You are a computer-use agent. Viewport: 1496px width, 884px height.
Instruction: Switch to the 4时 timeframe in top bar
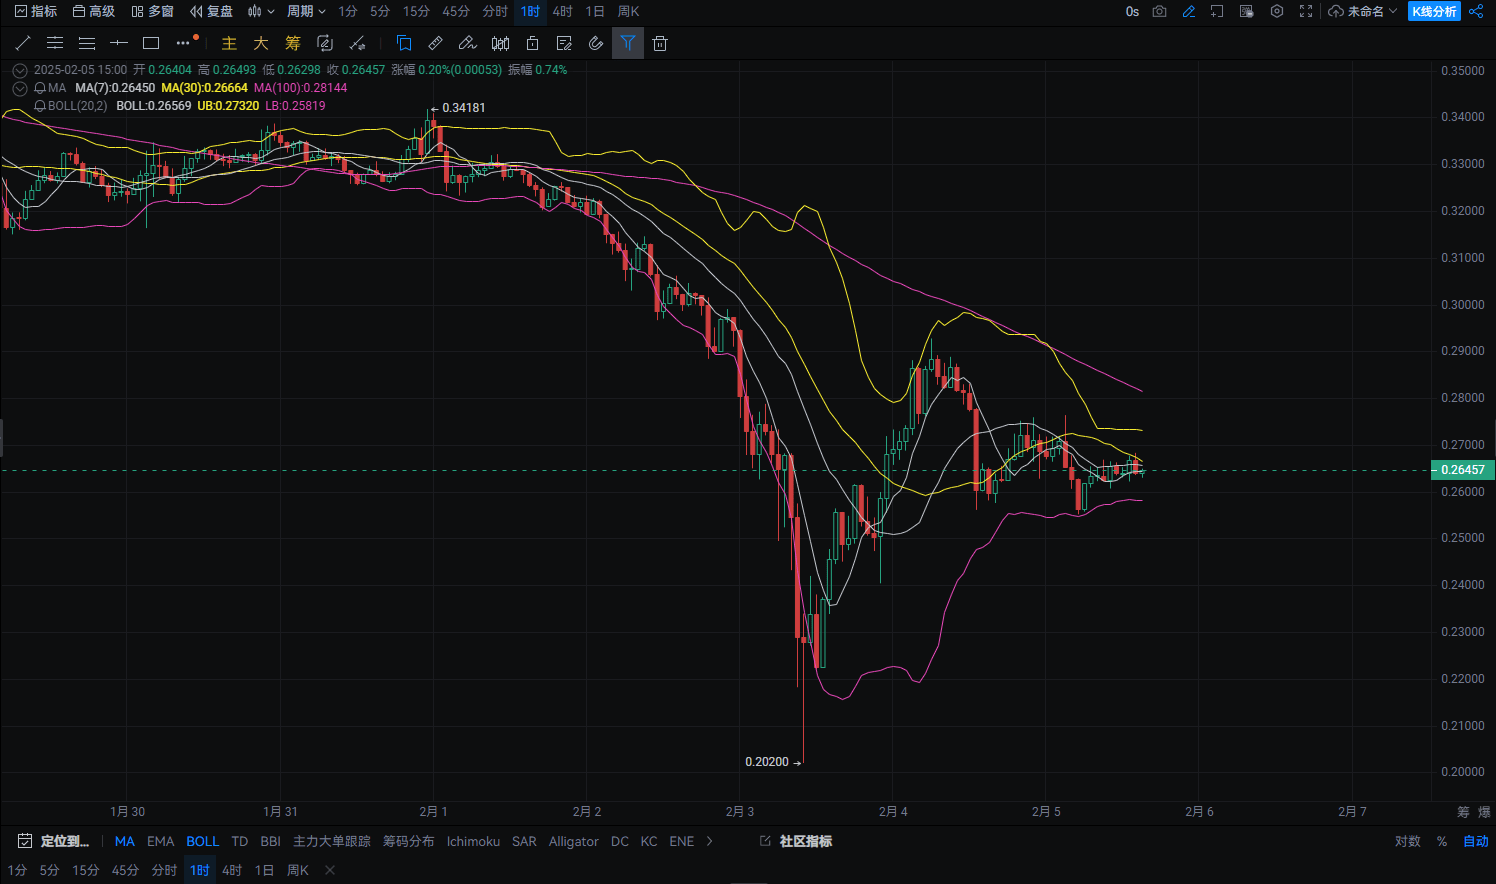(563, 11)
